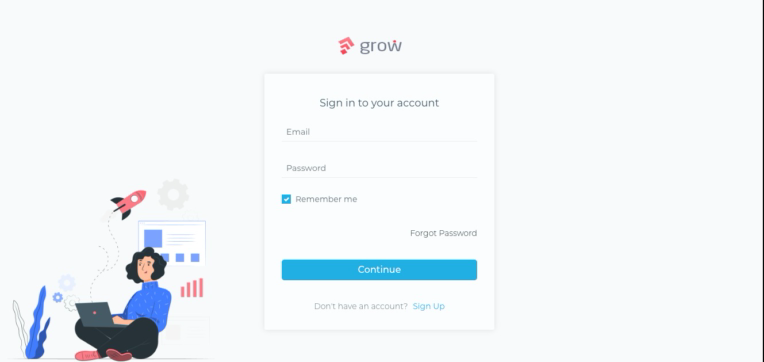Image resolution: width=764 pixels, height=362 pixels.
Task: Click the large gray gear illustration
Action: [x=173, y=194]
